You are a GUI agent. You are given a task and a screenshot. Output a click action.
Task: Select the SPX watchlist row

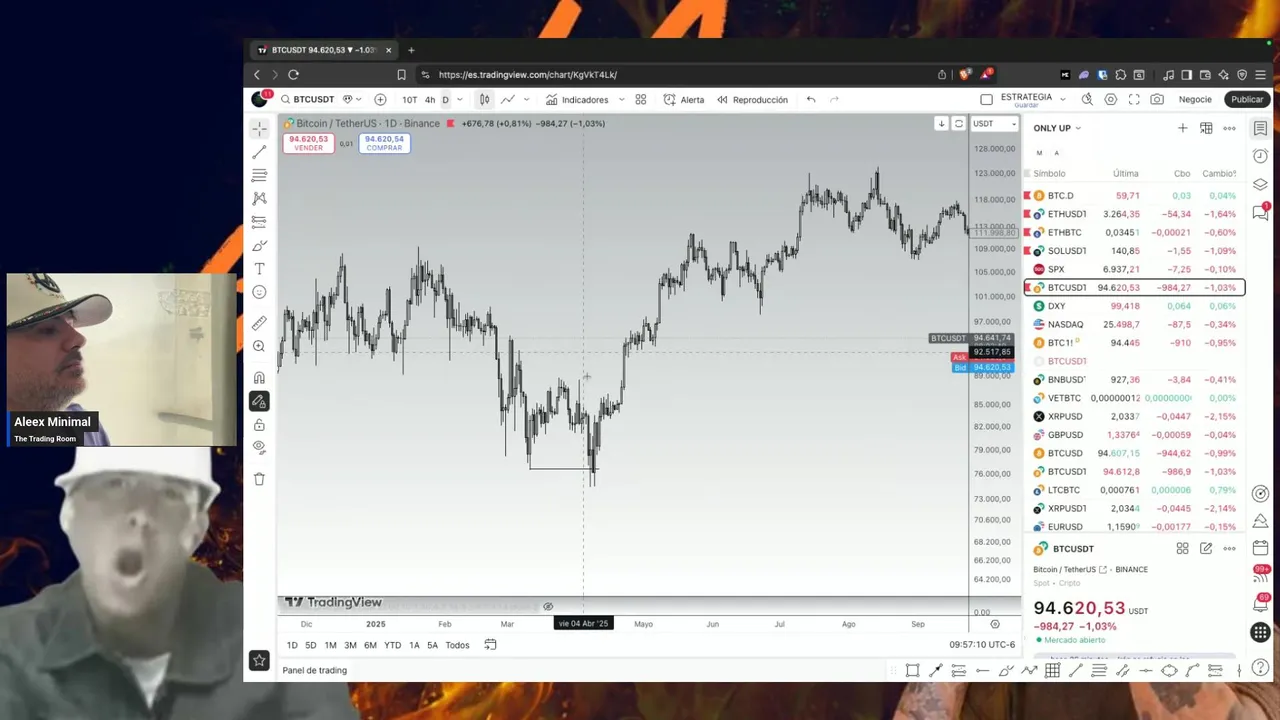pos(1133,269)
